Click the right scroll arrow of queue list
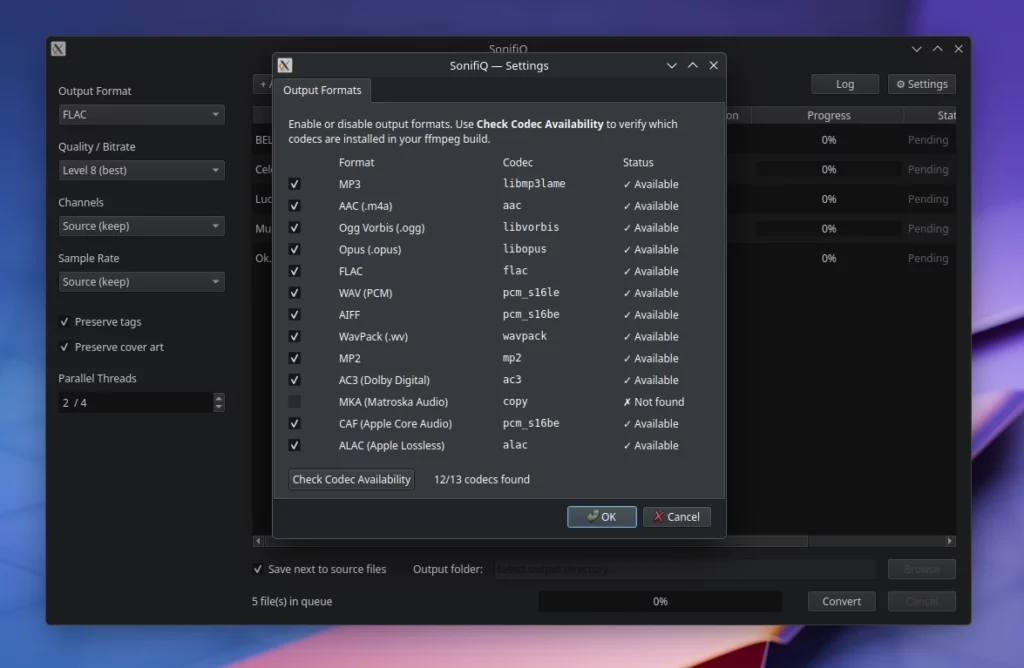The width and height of the screenshot is (1024, 668). 950,541
